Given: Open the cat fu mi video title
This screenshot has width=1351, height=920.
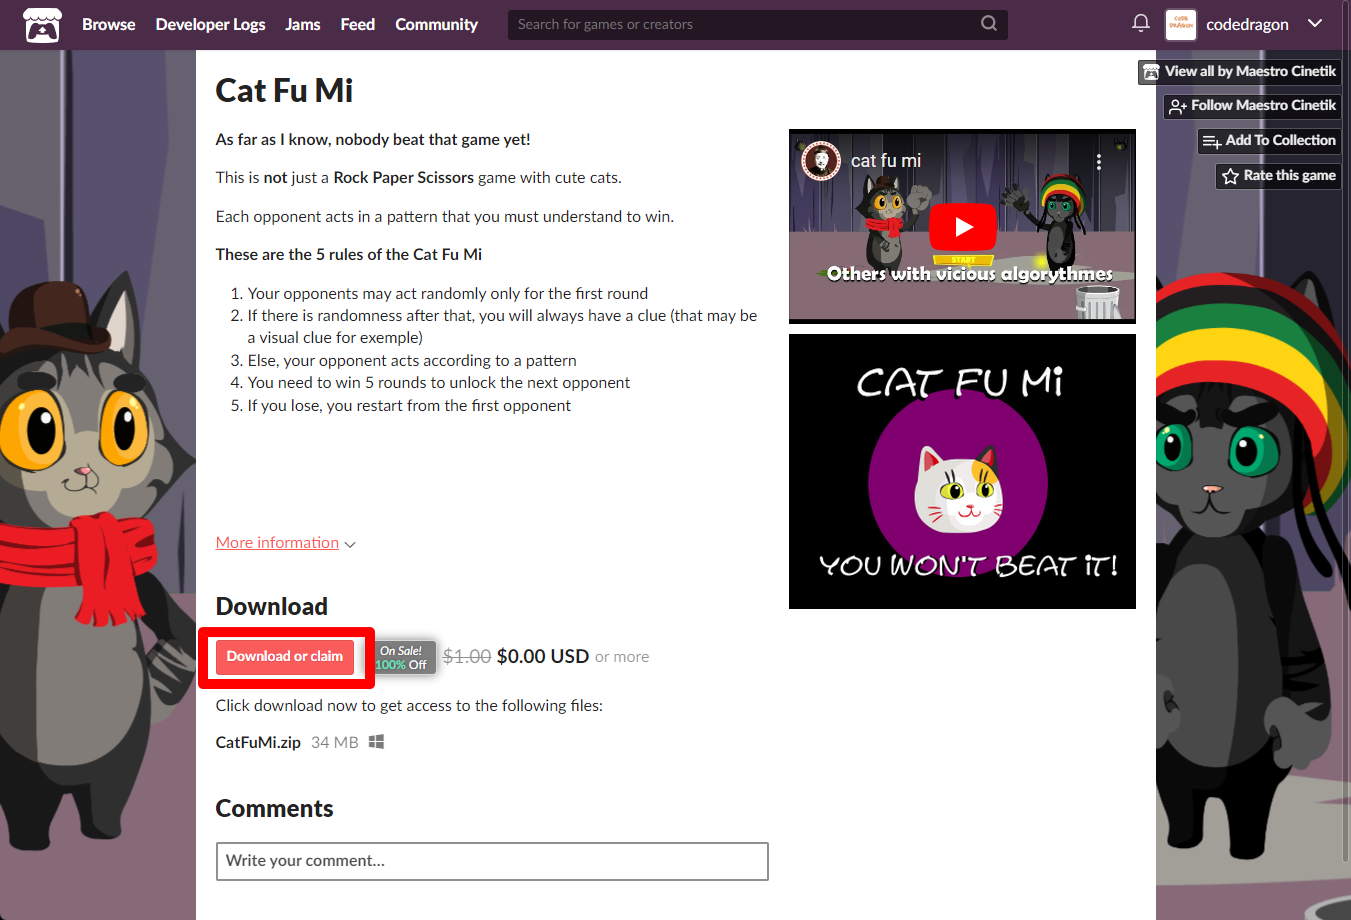Looking at the screenshot, I should [886, 161].
